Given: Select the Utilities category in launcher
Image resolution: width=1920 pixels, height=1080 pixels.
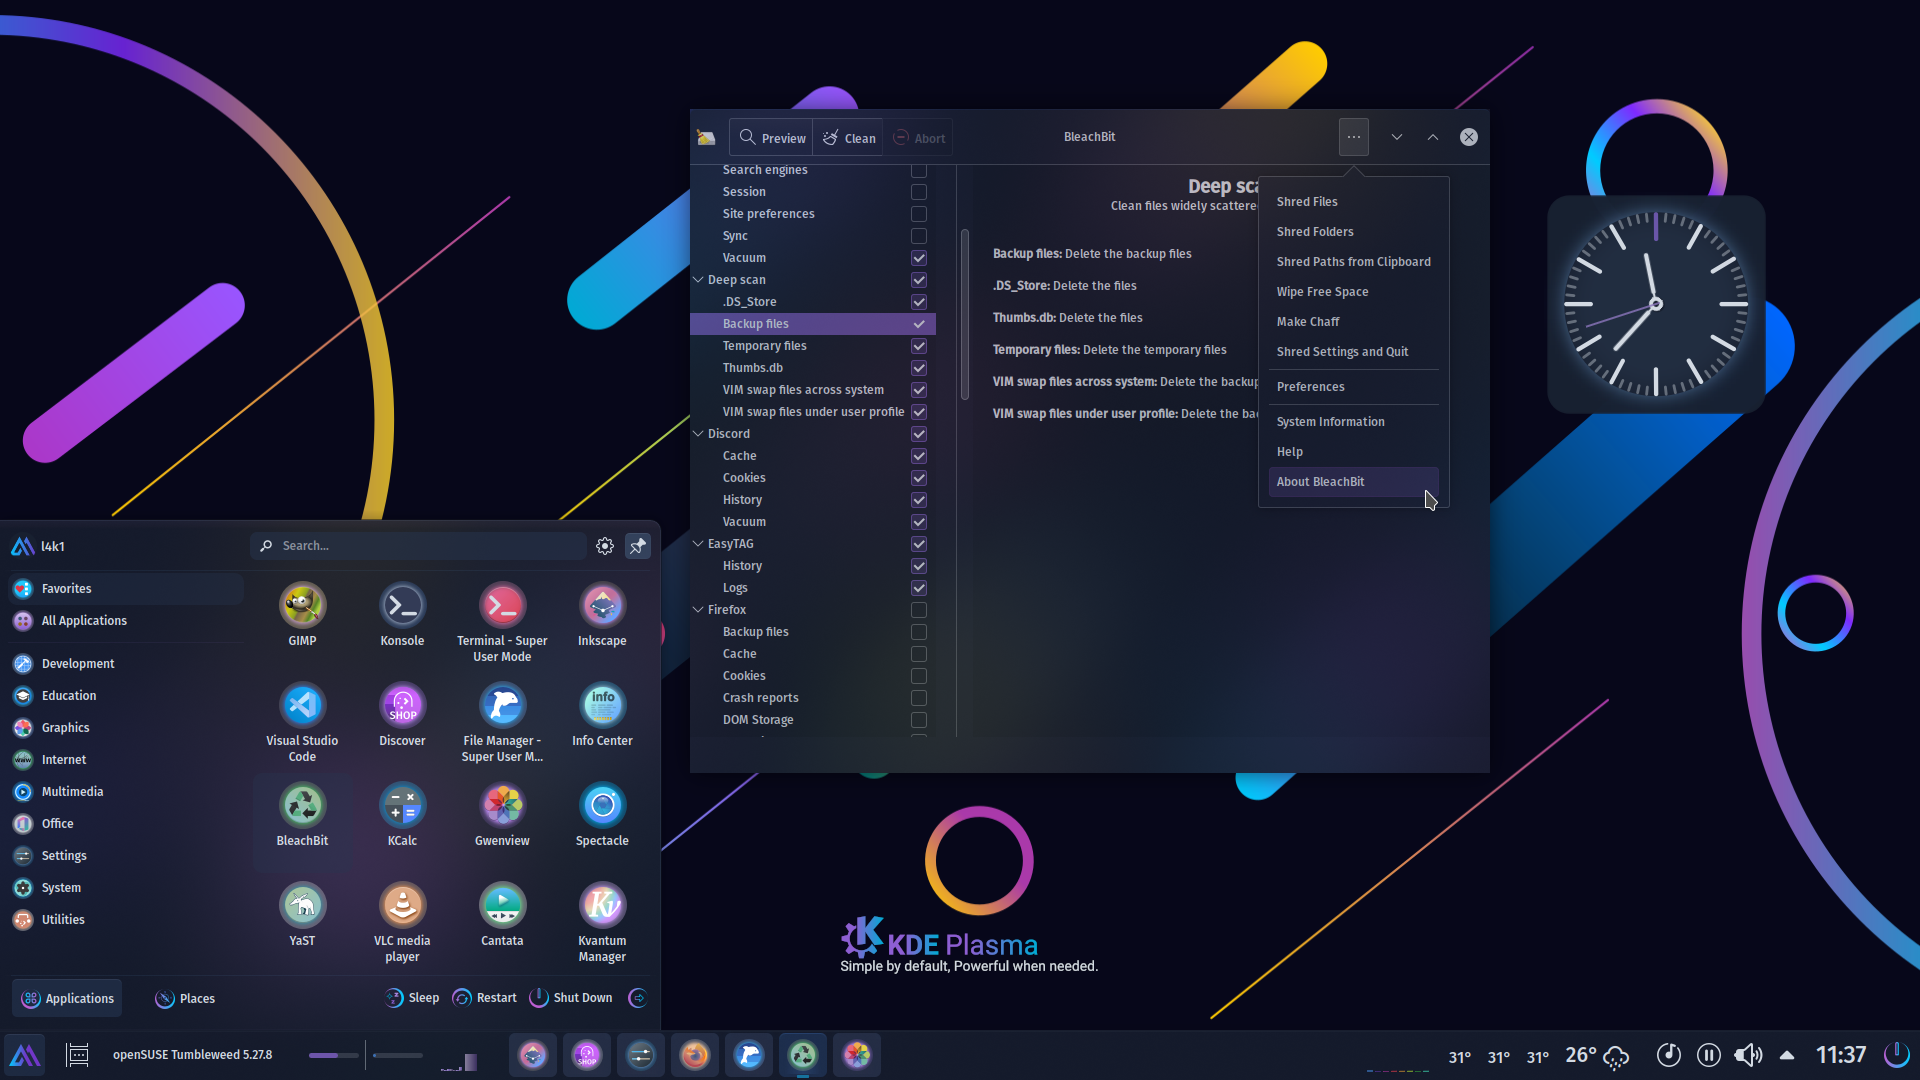Looking at the screenshot, I should tap(126, 920).
